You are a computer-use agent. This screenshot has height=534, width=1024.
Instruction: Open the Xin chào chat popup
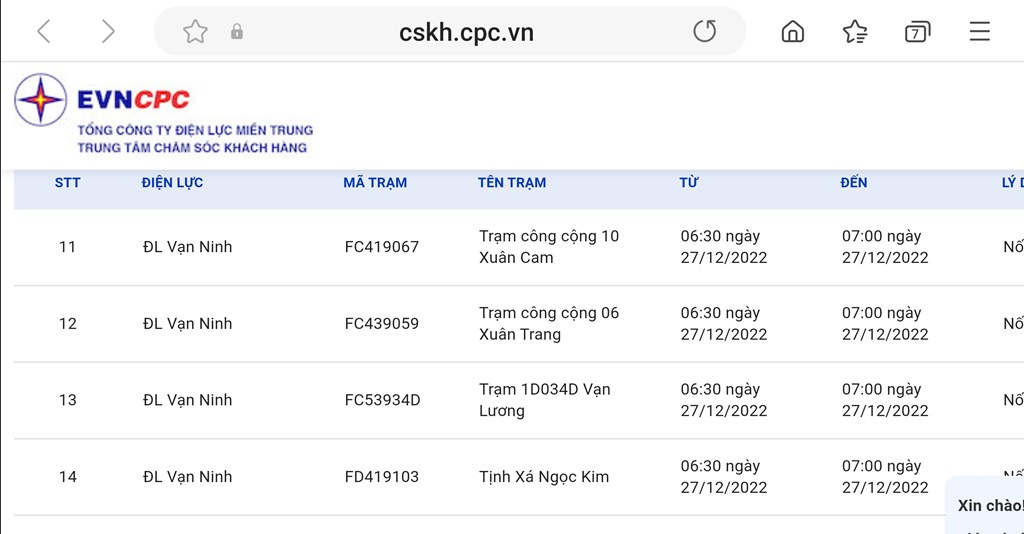(990, 505)
